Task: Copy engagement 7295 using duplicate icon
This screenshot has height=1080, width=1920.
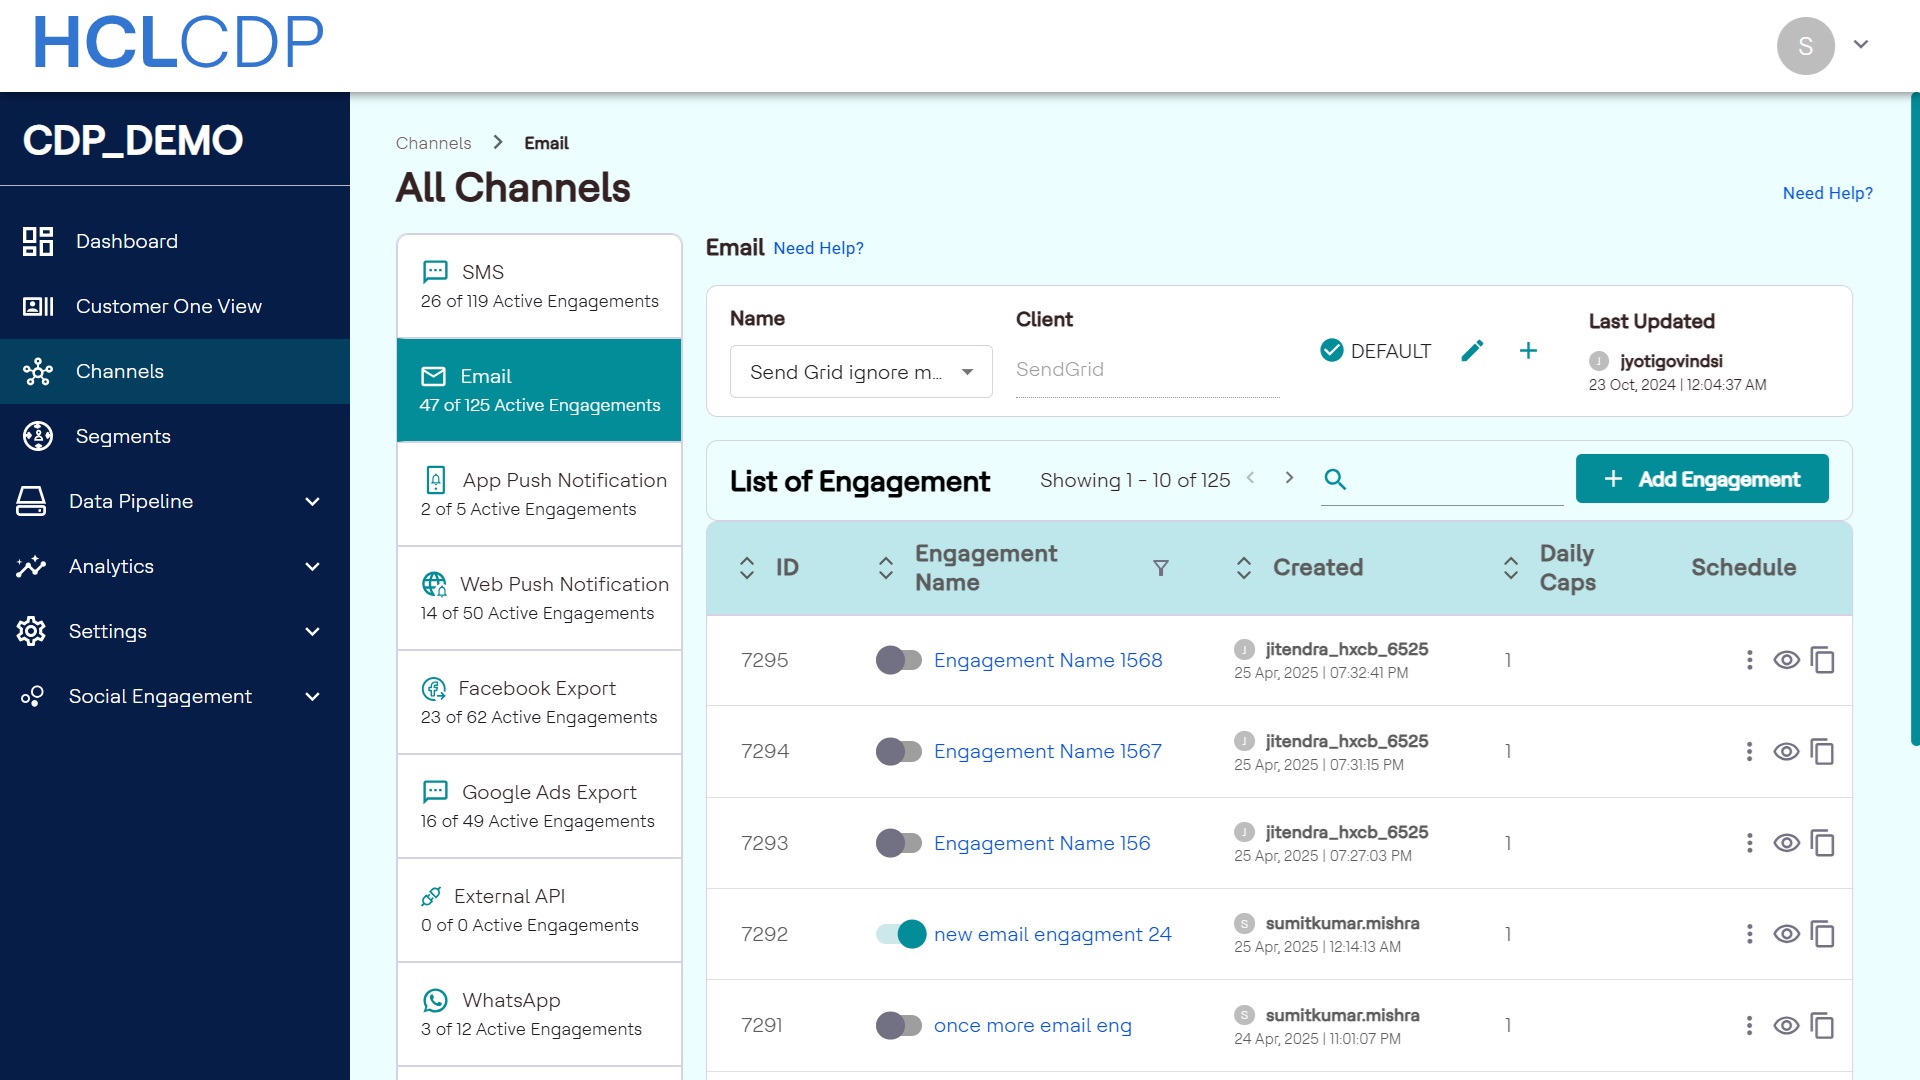Action: tap(1823, 660)
